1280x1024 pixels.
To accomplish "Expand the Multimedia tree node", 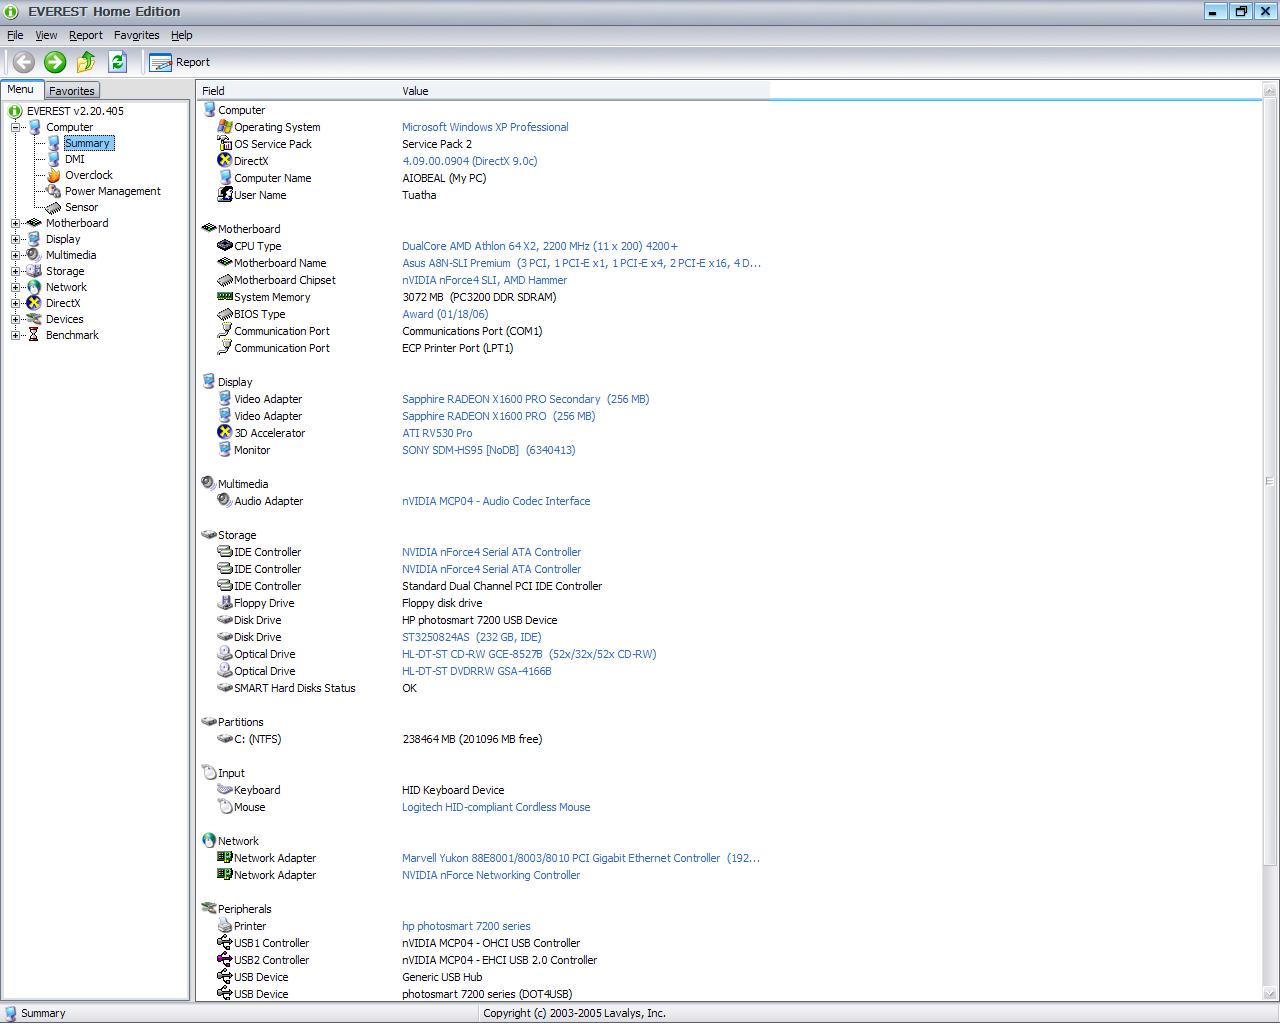I will tap(16, 255).
